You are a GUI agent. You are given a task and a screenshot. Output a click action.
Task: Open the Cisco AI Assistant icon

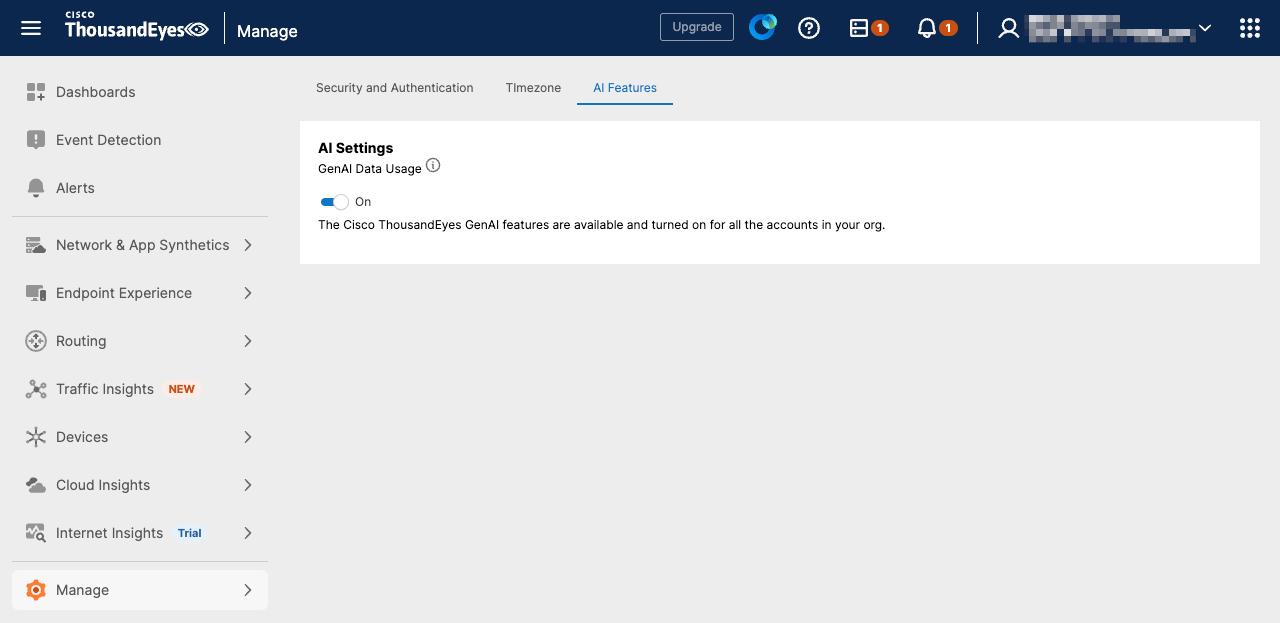(763, 28)
